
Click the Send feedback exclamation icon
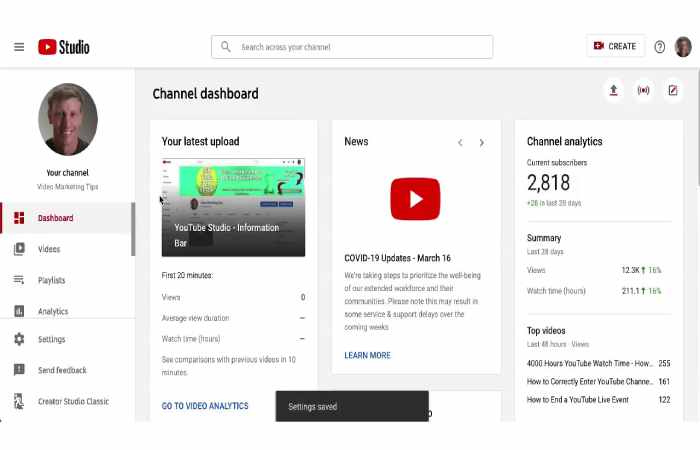[19, 370]
